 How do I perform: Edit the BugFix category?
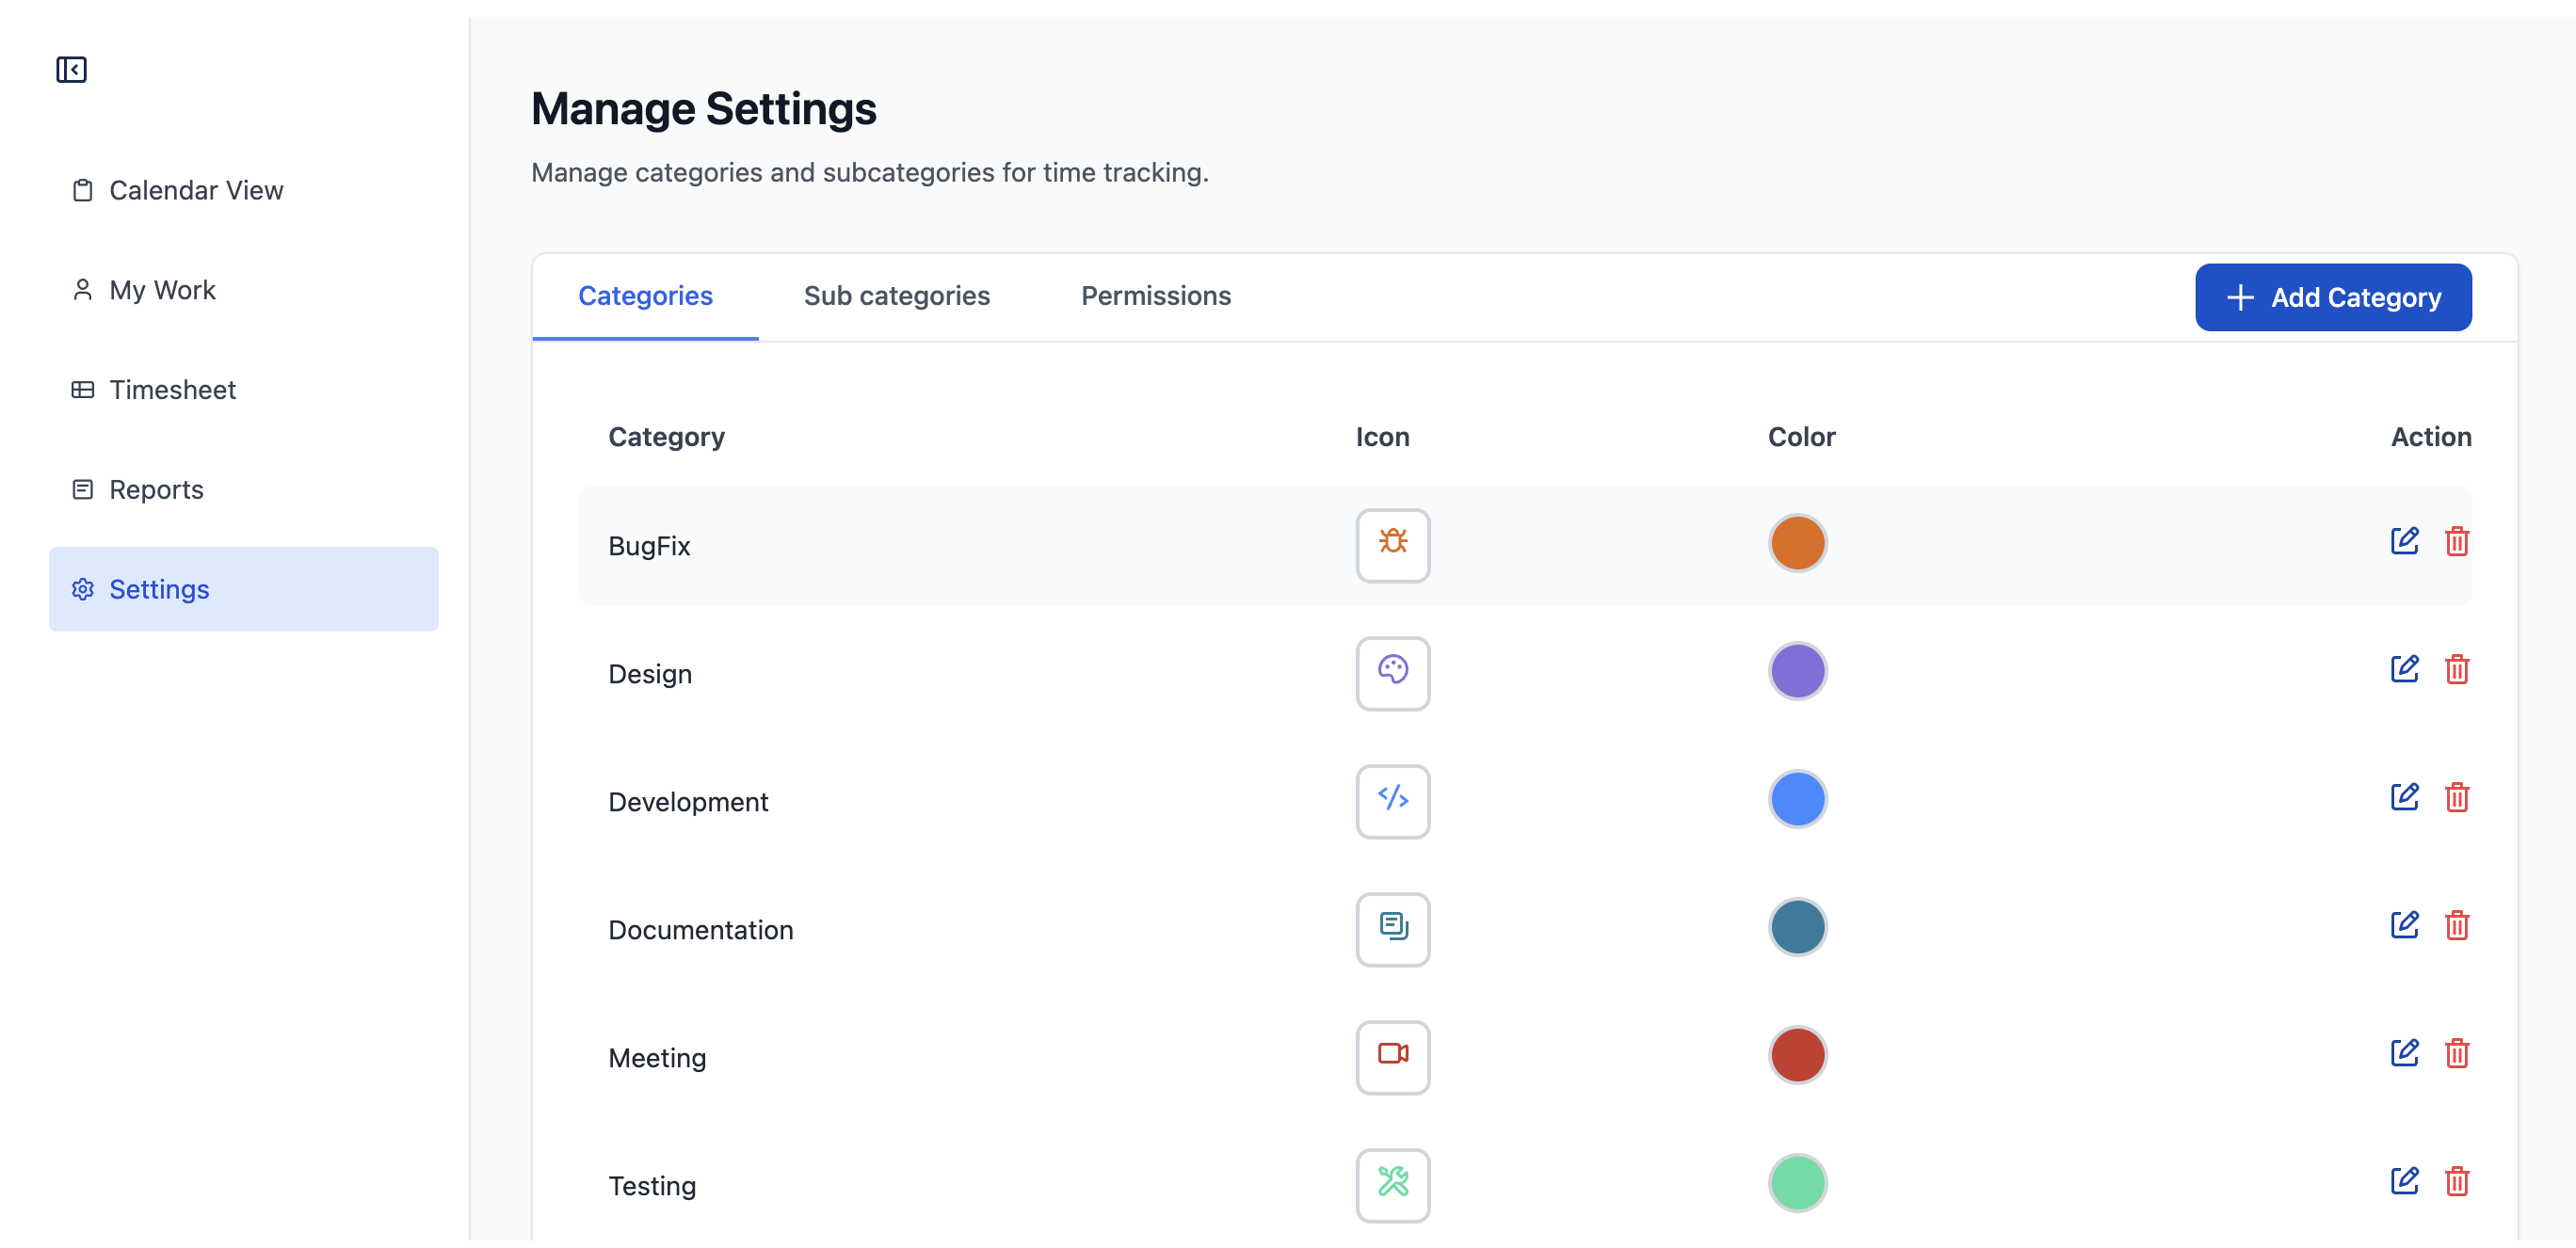[2403, 541]
